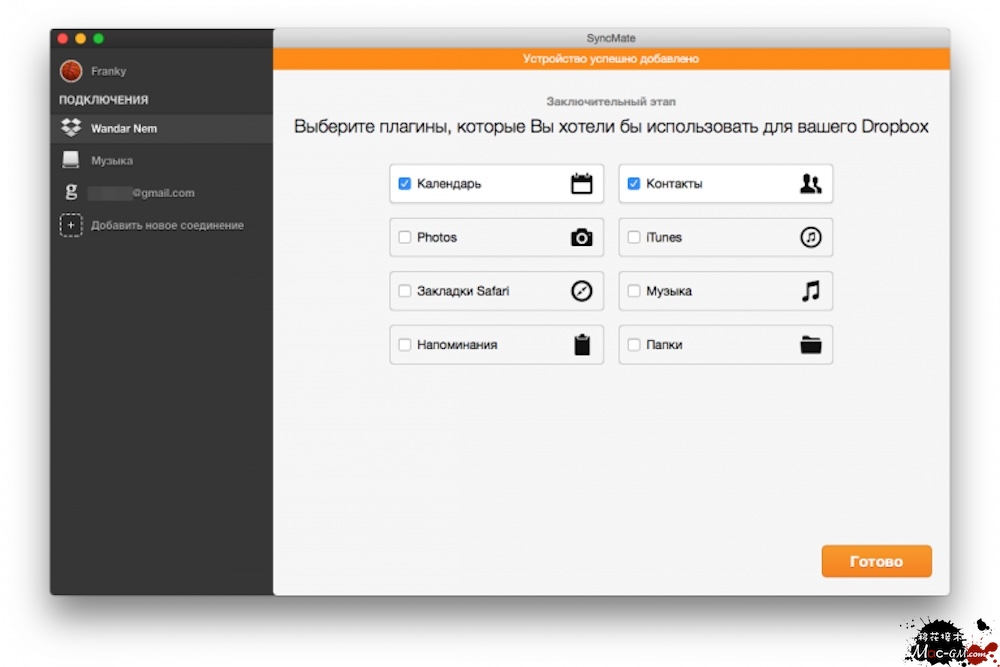1000x667 pixels.
Task: Open the Музыка connection in sidebar
Action: (x=111, y=161)
